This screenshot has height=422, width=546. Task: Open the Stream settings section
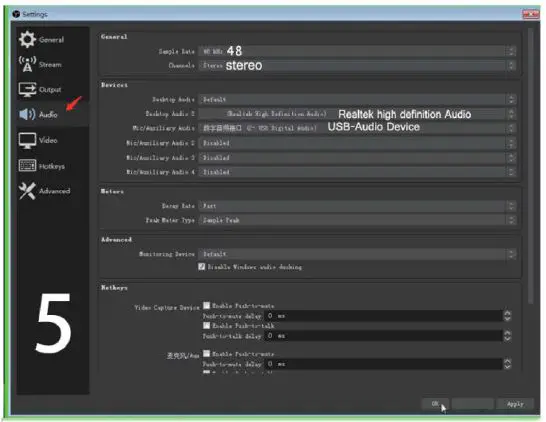[52, 64]
